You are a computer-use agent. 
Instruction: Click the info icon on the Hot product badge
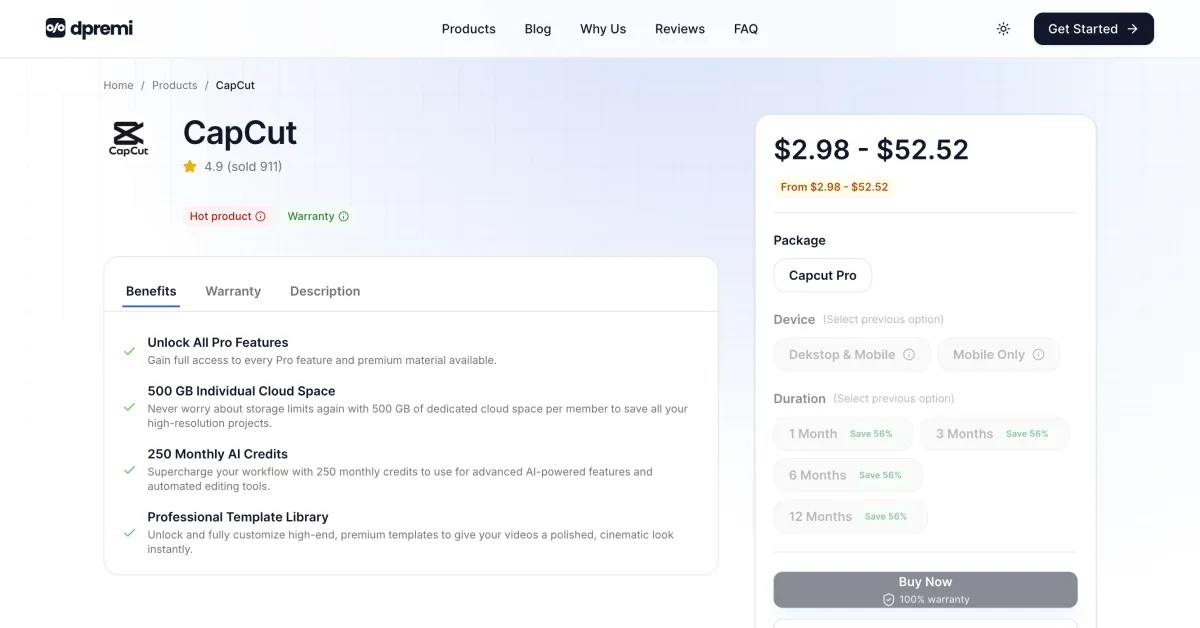pyautogui.click(x=261, y=216)
